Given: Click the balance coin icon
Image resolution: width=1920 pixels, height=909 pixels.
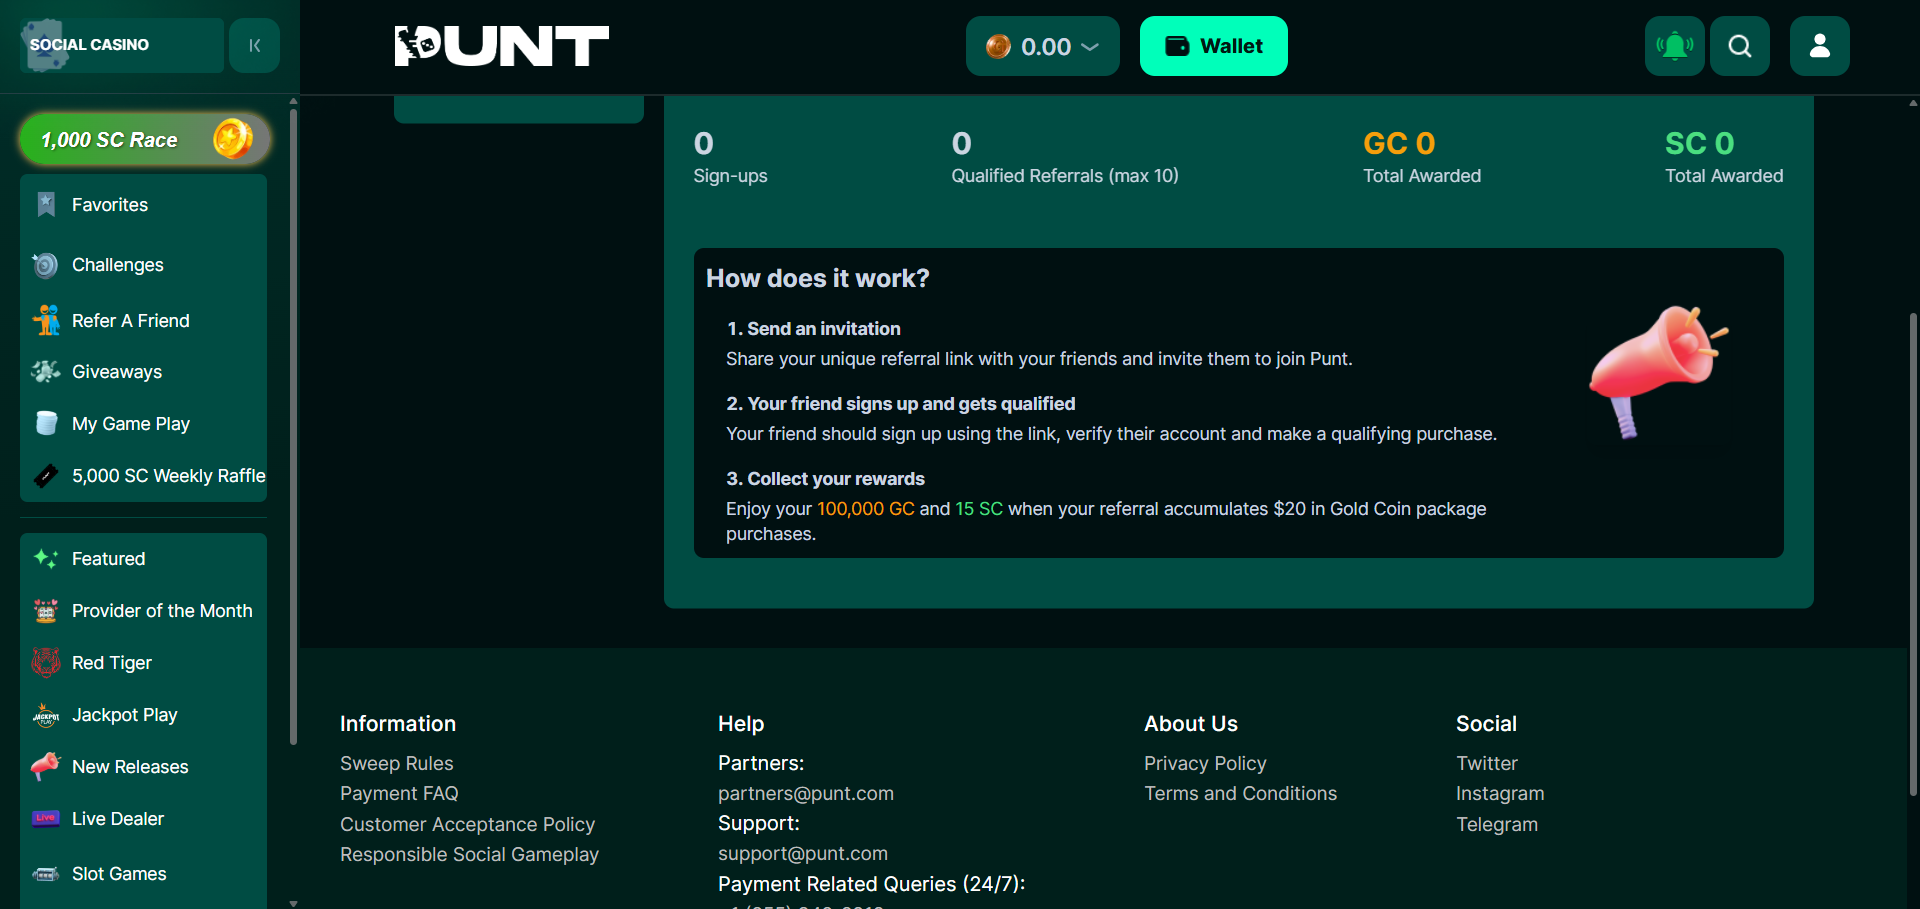Looking at the screenshot, I should click(998, 46).
